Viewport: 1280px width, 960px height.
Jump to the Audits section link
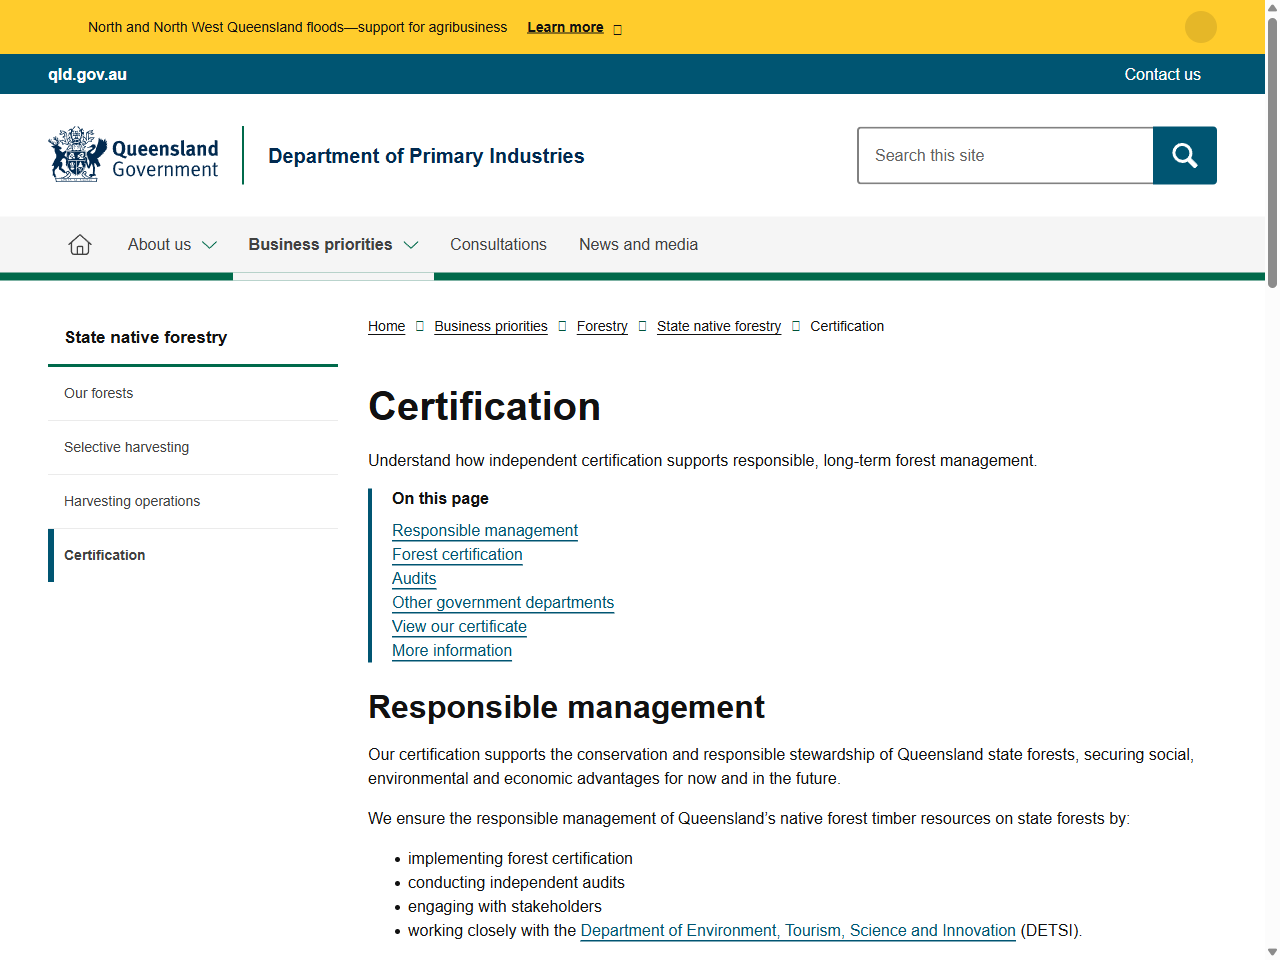(x=413, y=578)
